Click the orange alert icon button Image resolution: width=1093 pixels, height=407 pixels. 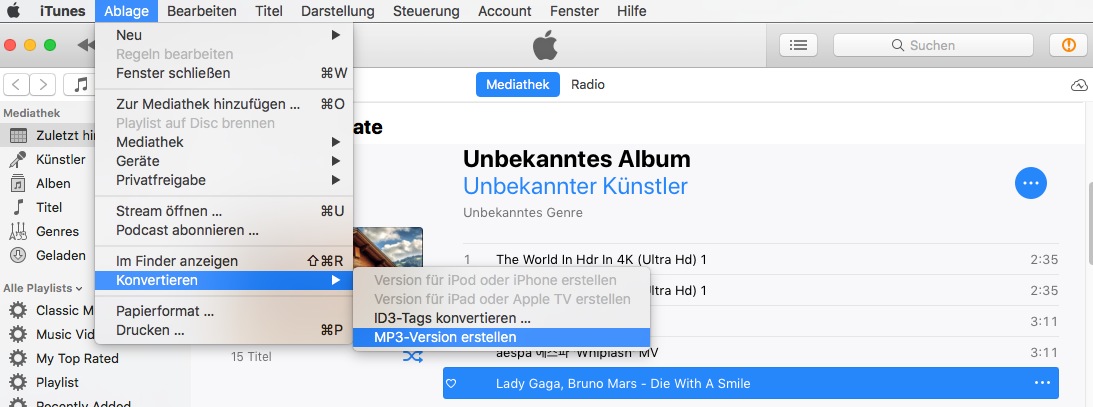click(x=1068, y=45)
